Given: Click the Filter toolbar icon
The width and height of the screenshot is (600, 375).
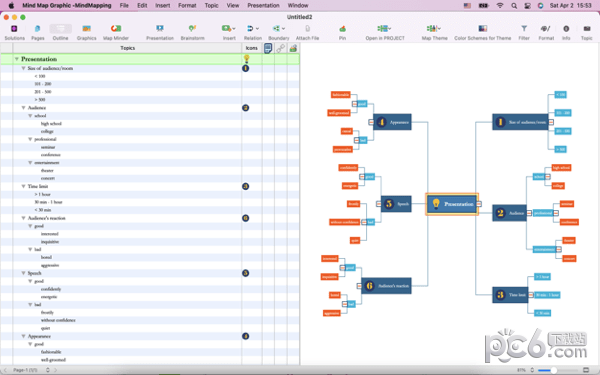Looking at the screenshot, I should point(524,29).
